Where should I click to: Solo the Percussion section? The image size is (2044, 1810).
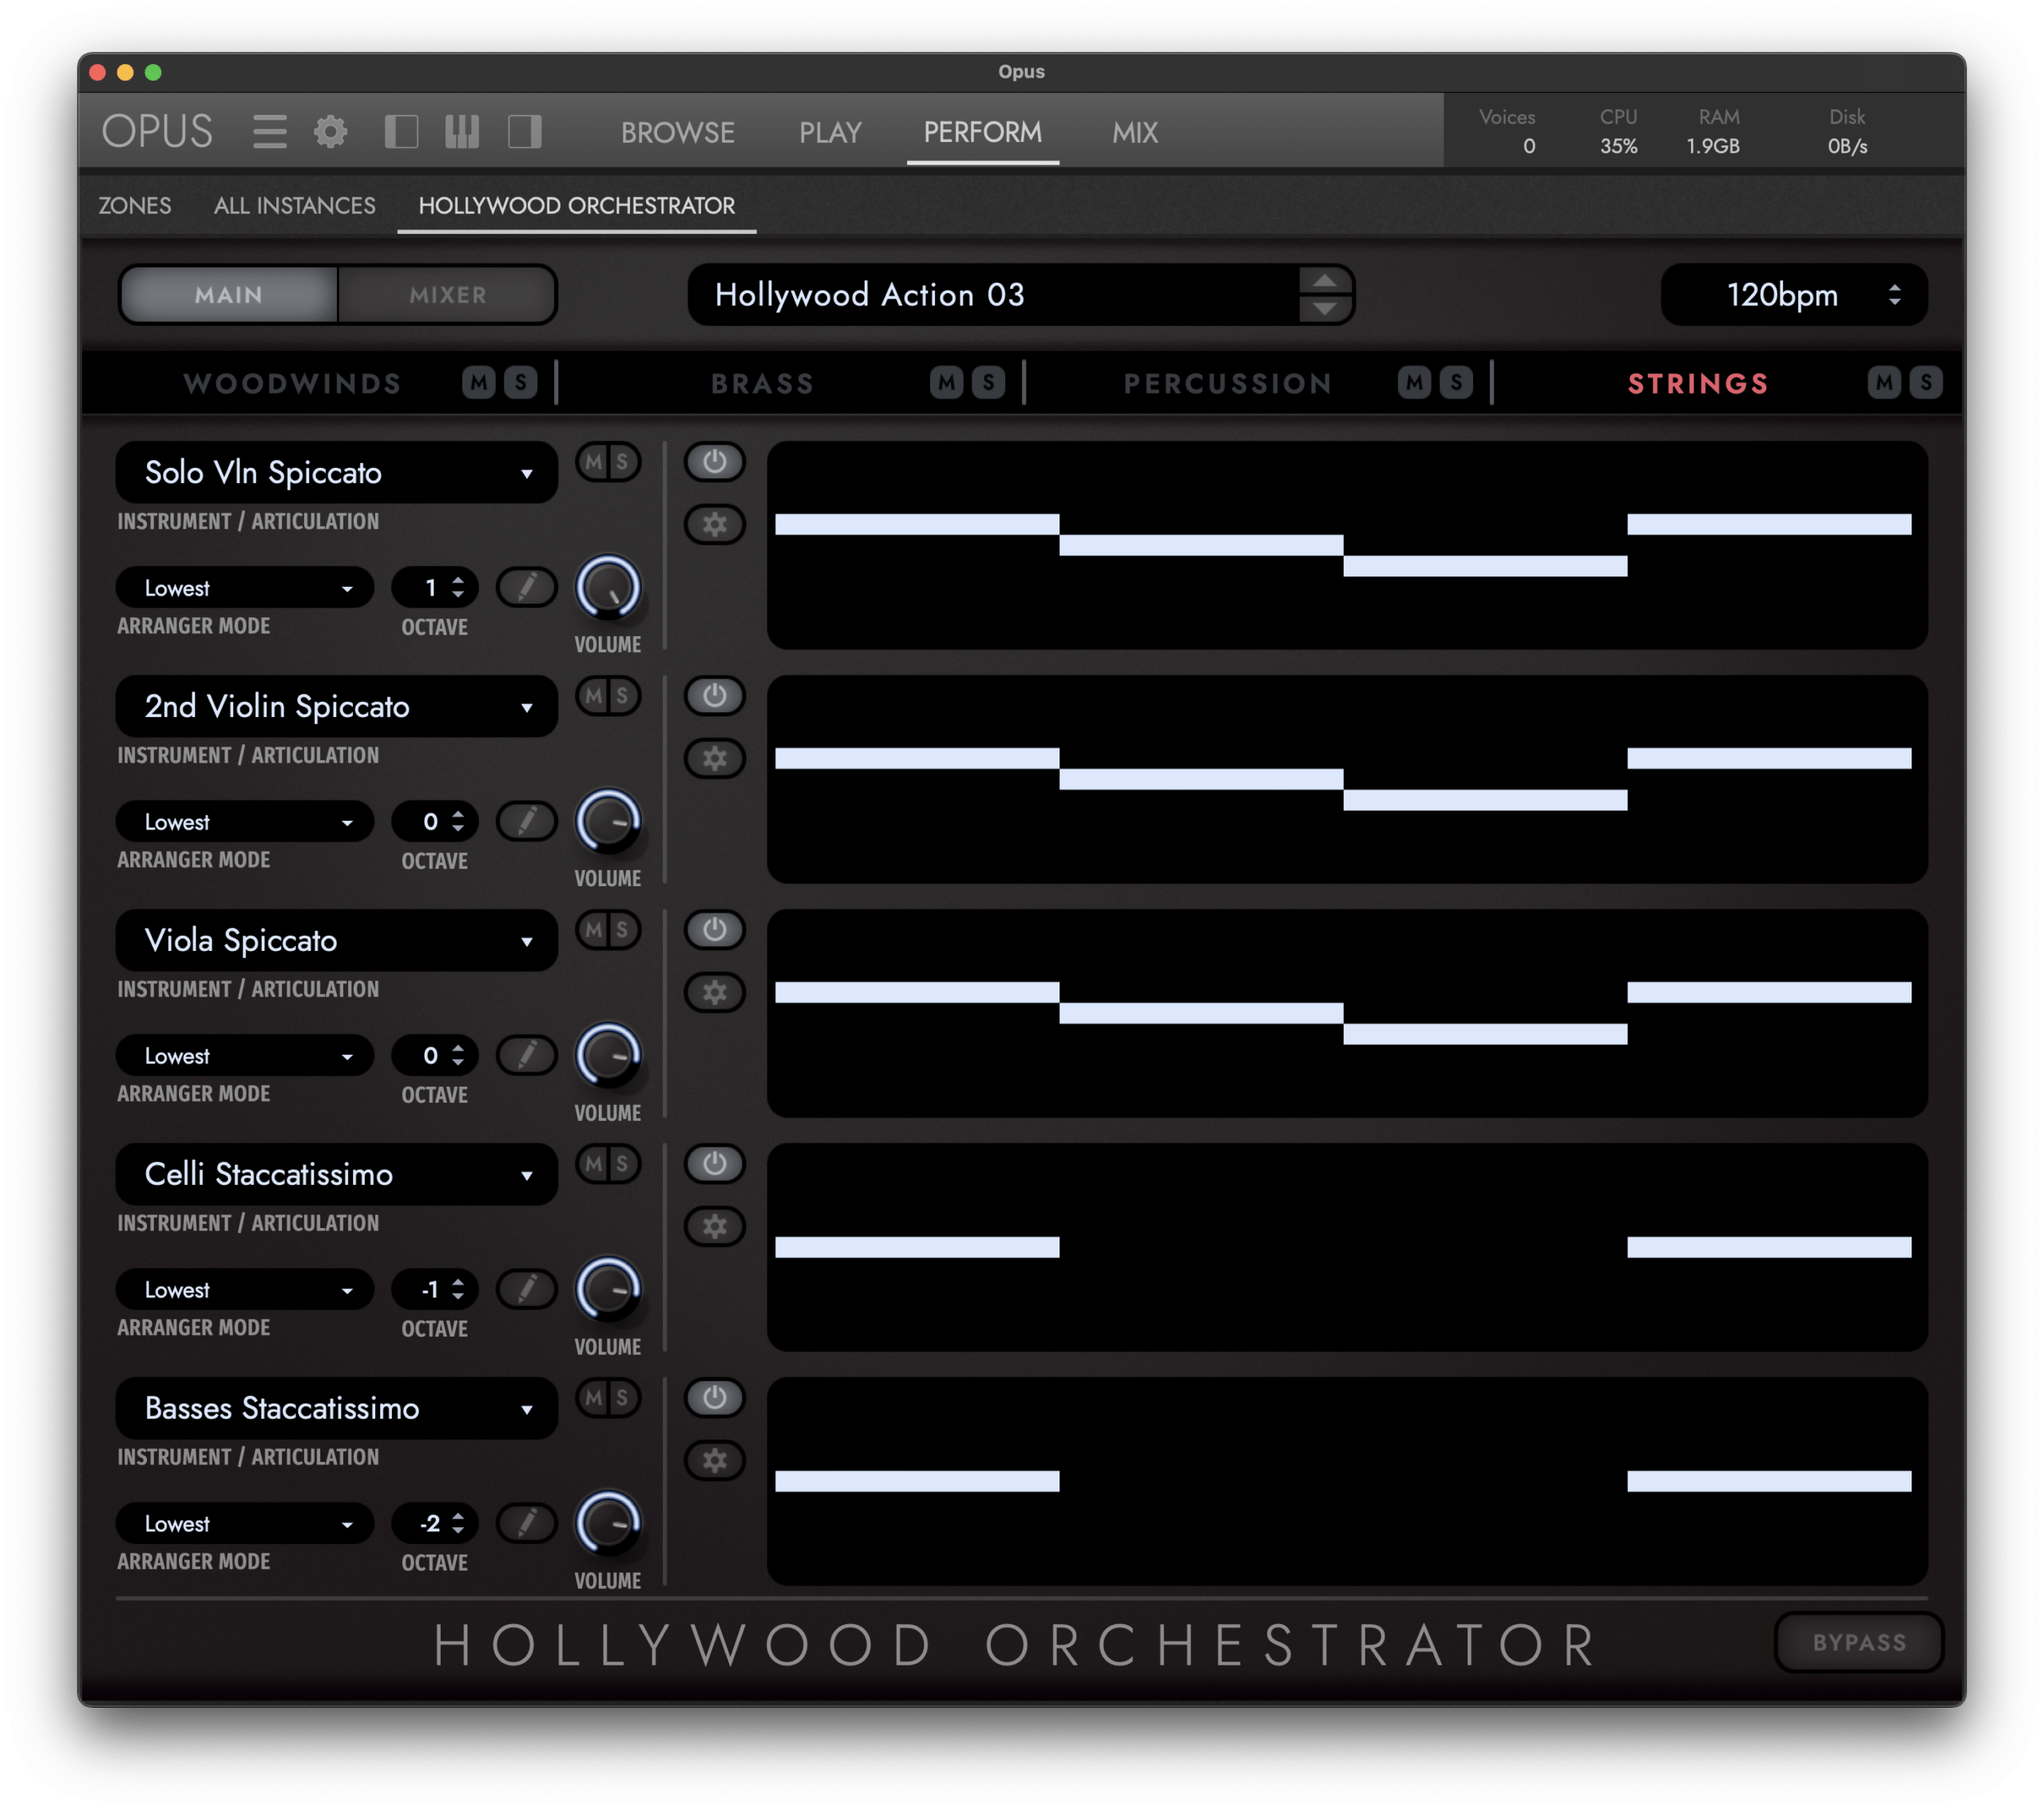[x=1456, y=382]
